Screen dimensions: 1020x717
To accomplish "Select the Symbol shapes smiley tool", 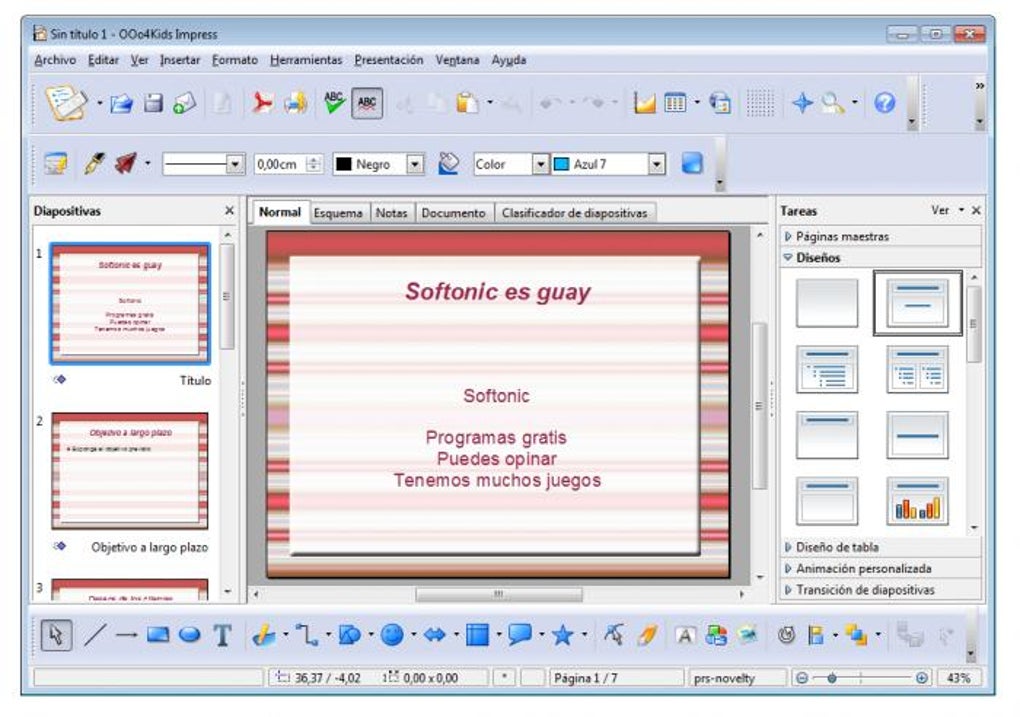I will [x=392, y=635].
